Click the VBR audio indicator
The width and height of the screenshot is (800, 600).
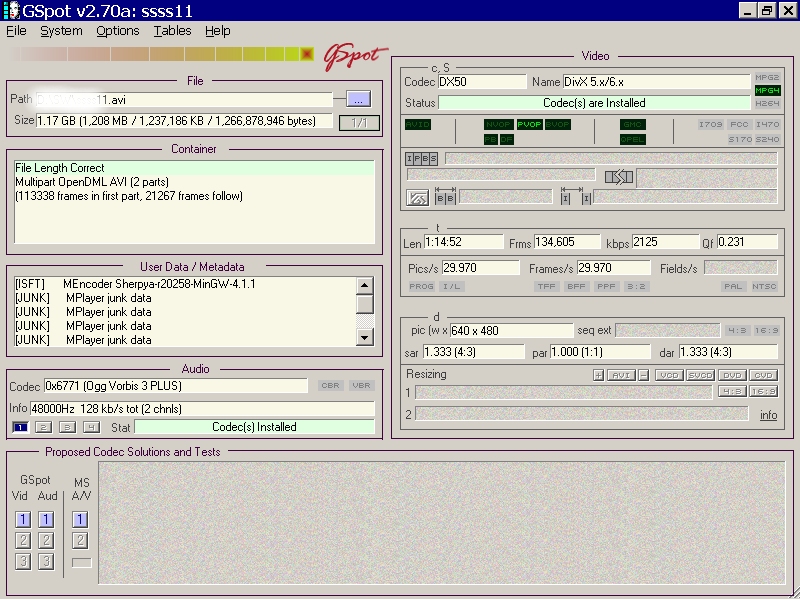point(362,386)
